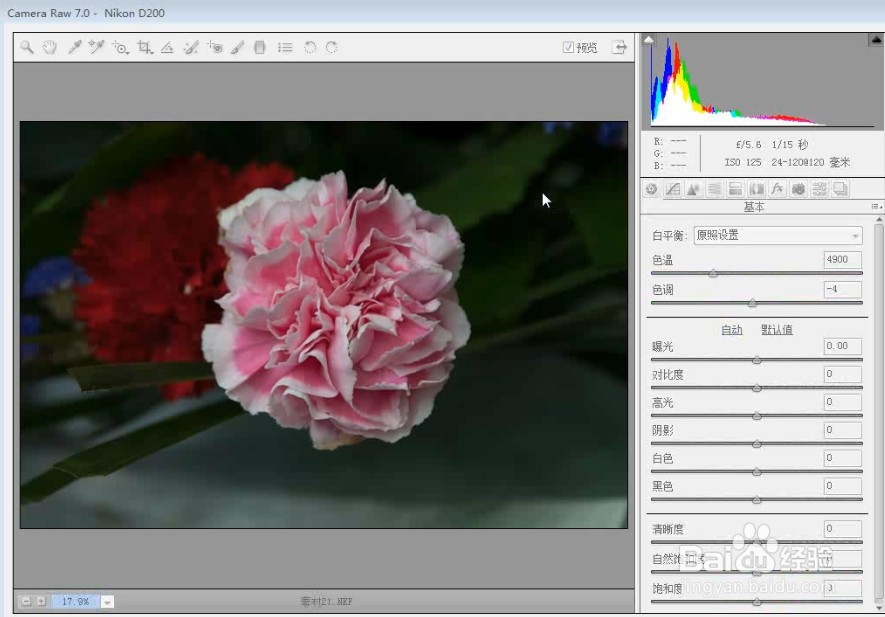Image resolution: width=885 pixels, height=617 pixels.
Task: Open the zoom level dropdown arrow
Action: pos(107,602)
